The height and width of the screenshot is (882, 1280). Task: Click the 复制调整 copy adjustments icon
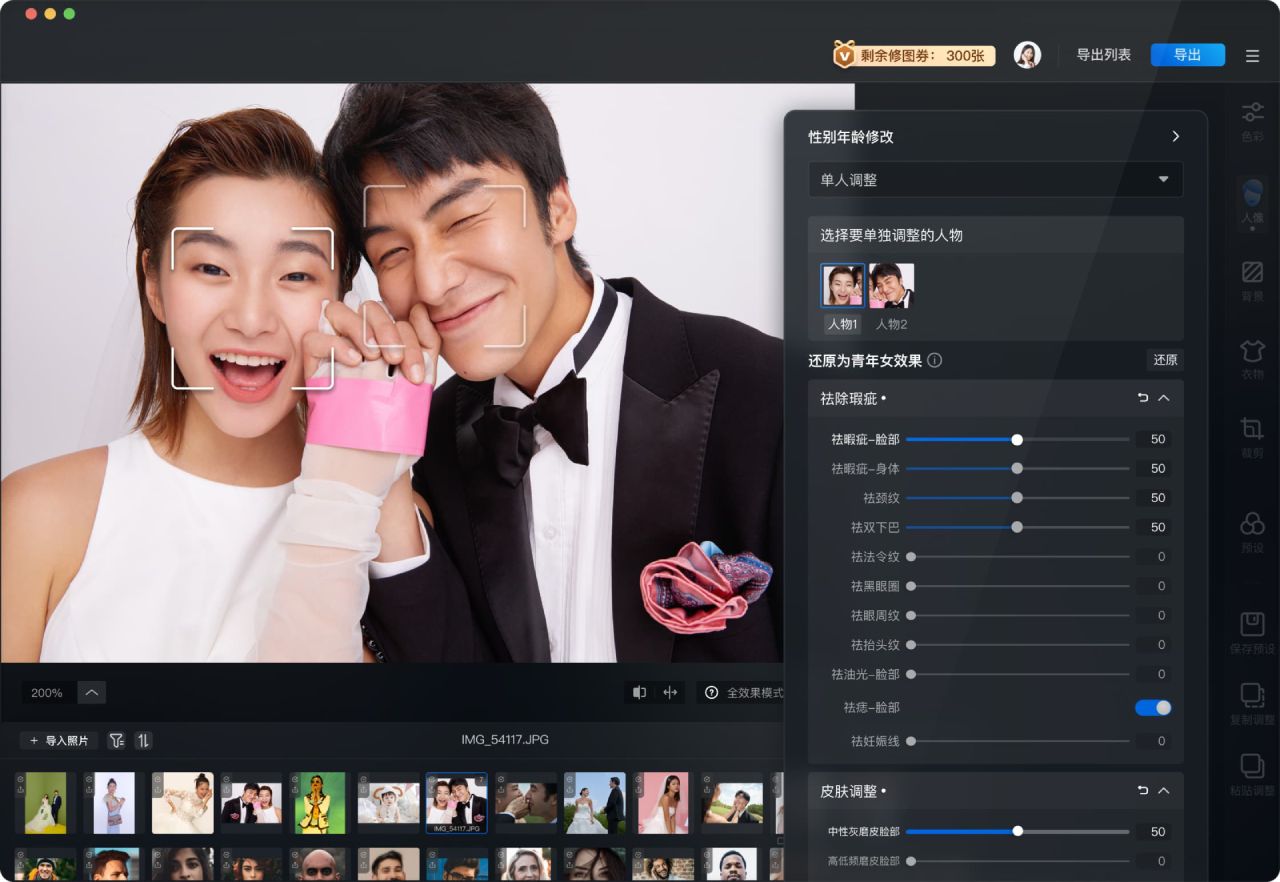(x=1252, y=700)
